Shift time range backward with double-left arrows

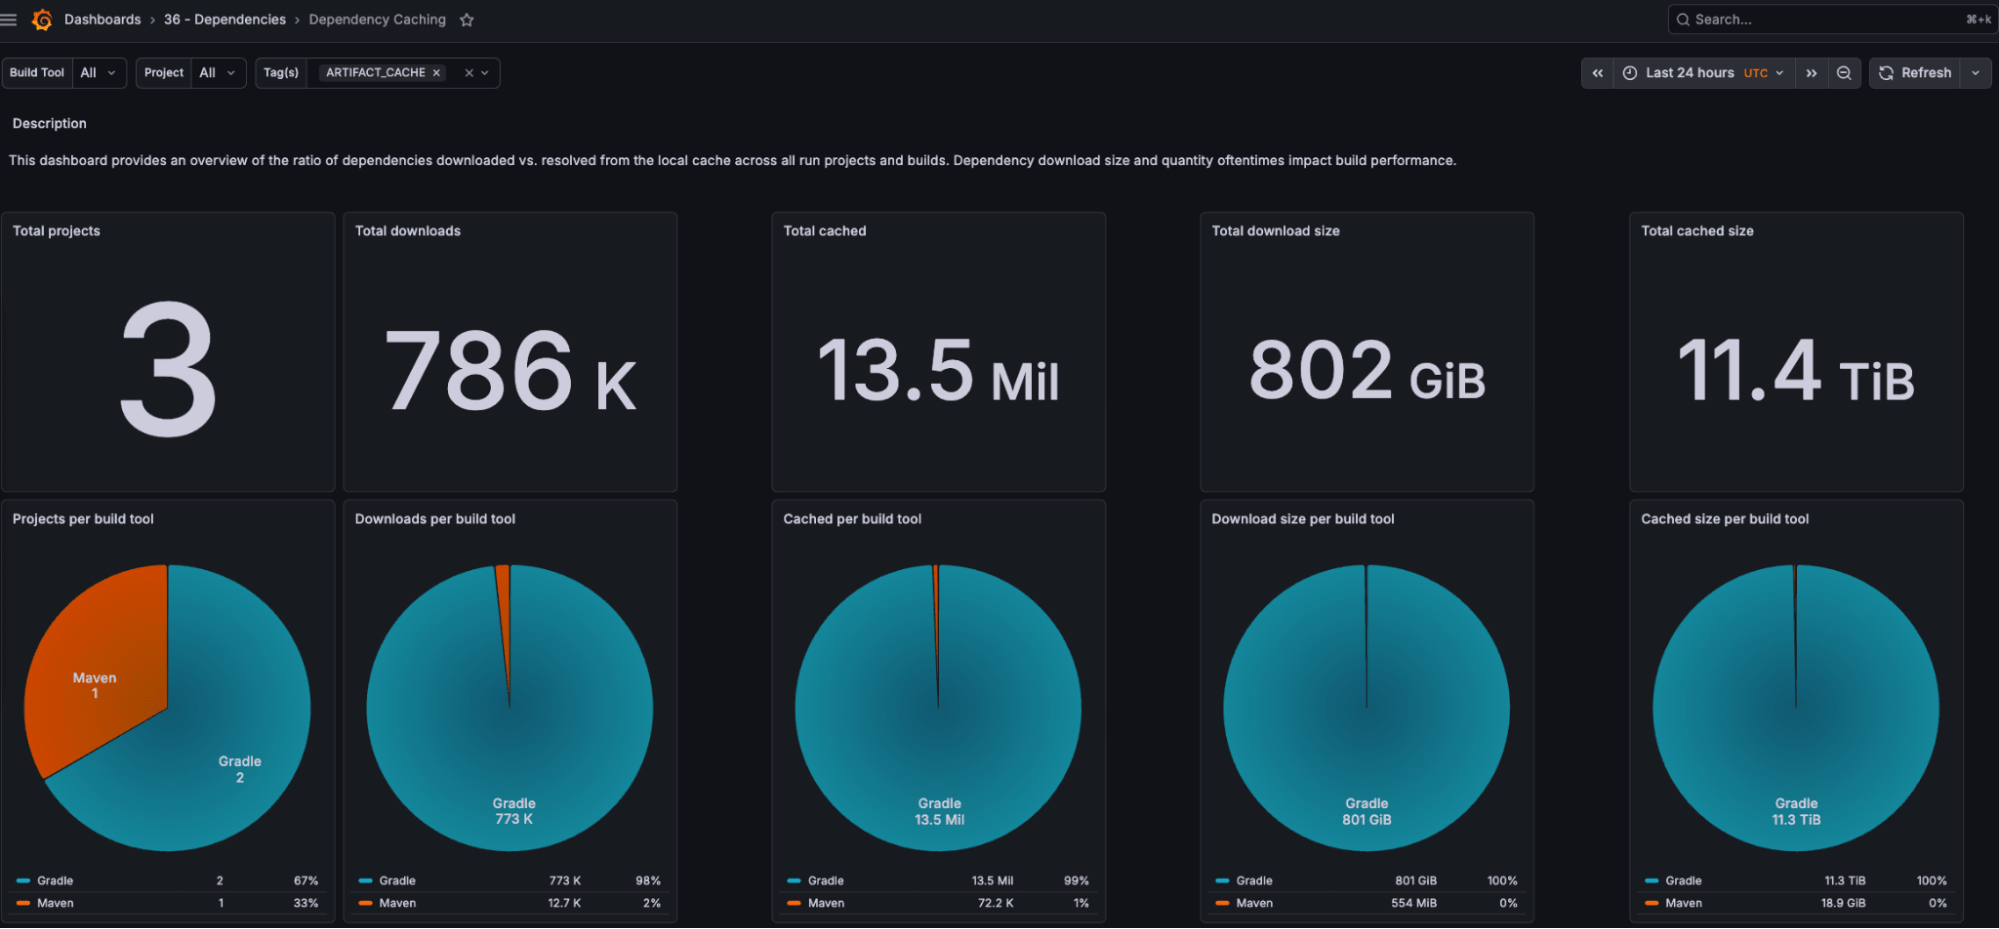pyautogui.click(x=1597, y=72)
